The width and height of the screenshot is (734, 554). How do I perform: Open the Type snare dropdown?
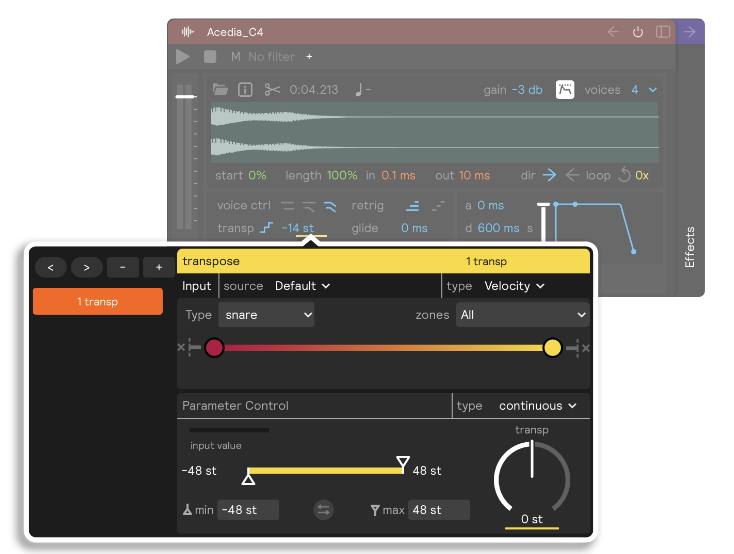(266, 315)
